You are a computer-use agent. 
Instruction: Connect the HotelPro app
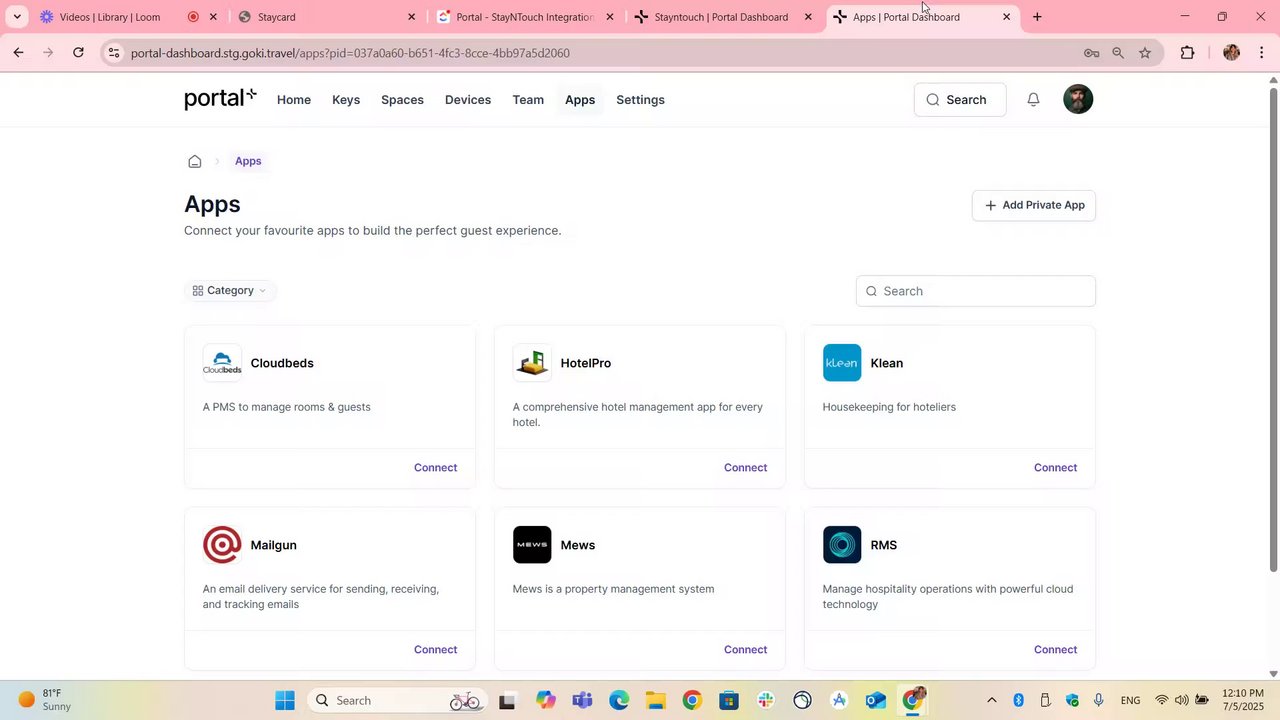pos(745,468)
